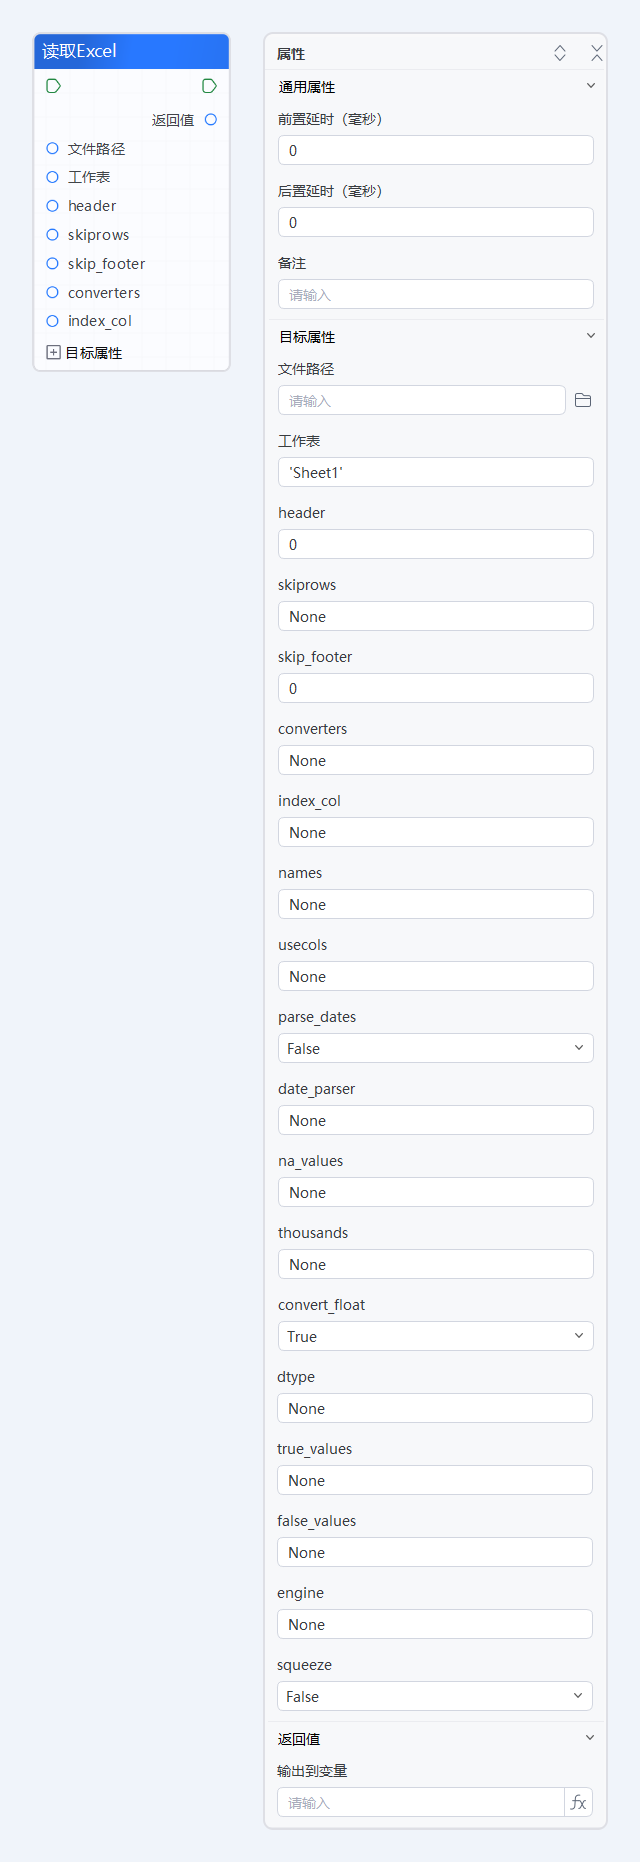Click the 备注 text field
The image size is (640, 1862).
tap(435, 294)
